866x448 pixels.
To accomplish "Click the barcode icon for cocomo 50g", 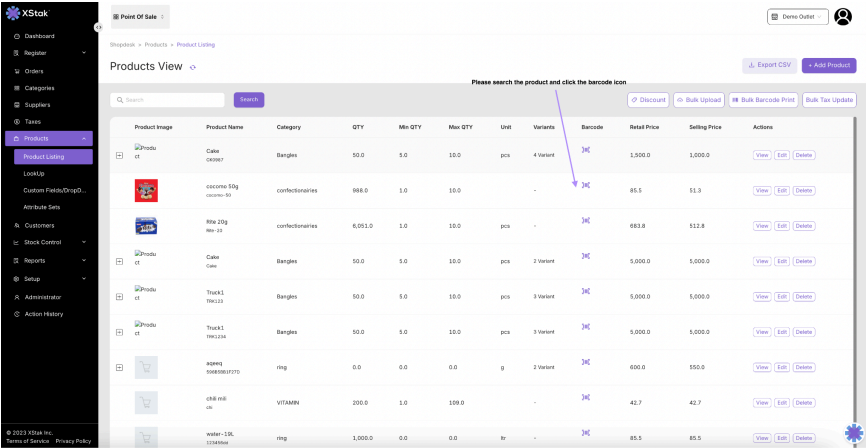I will 586,185.
